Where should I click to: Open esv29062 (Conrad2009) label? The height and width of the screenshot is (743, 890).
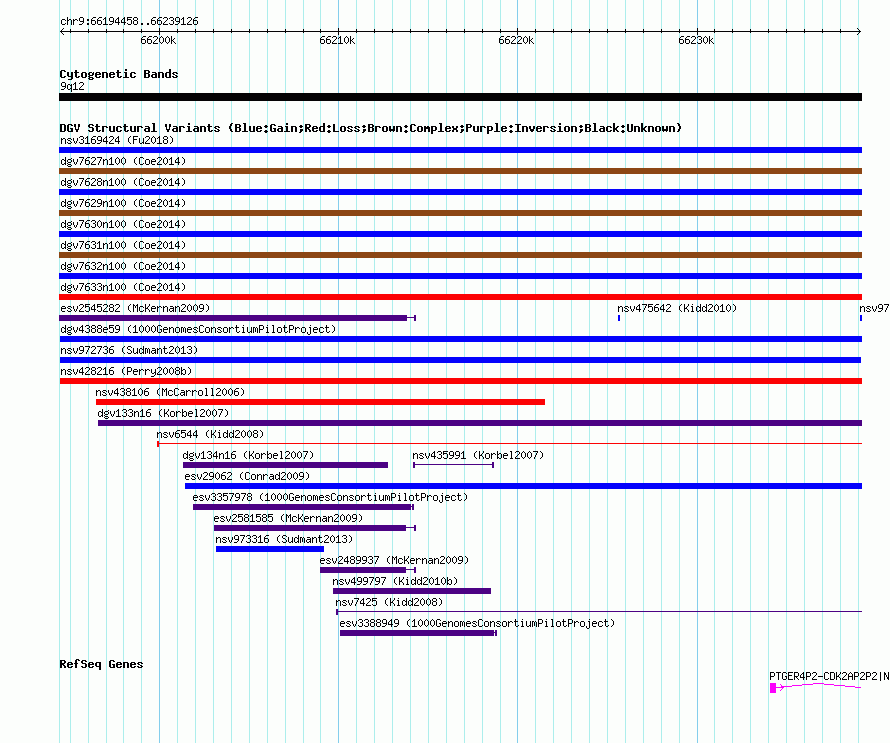click(247, 476)
